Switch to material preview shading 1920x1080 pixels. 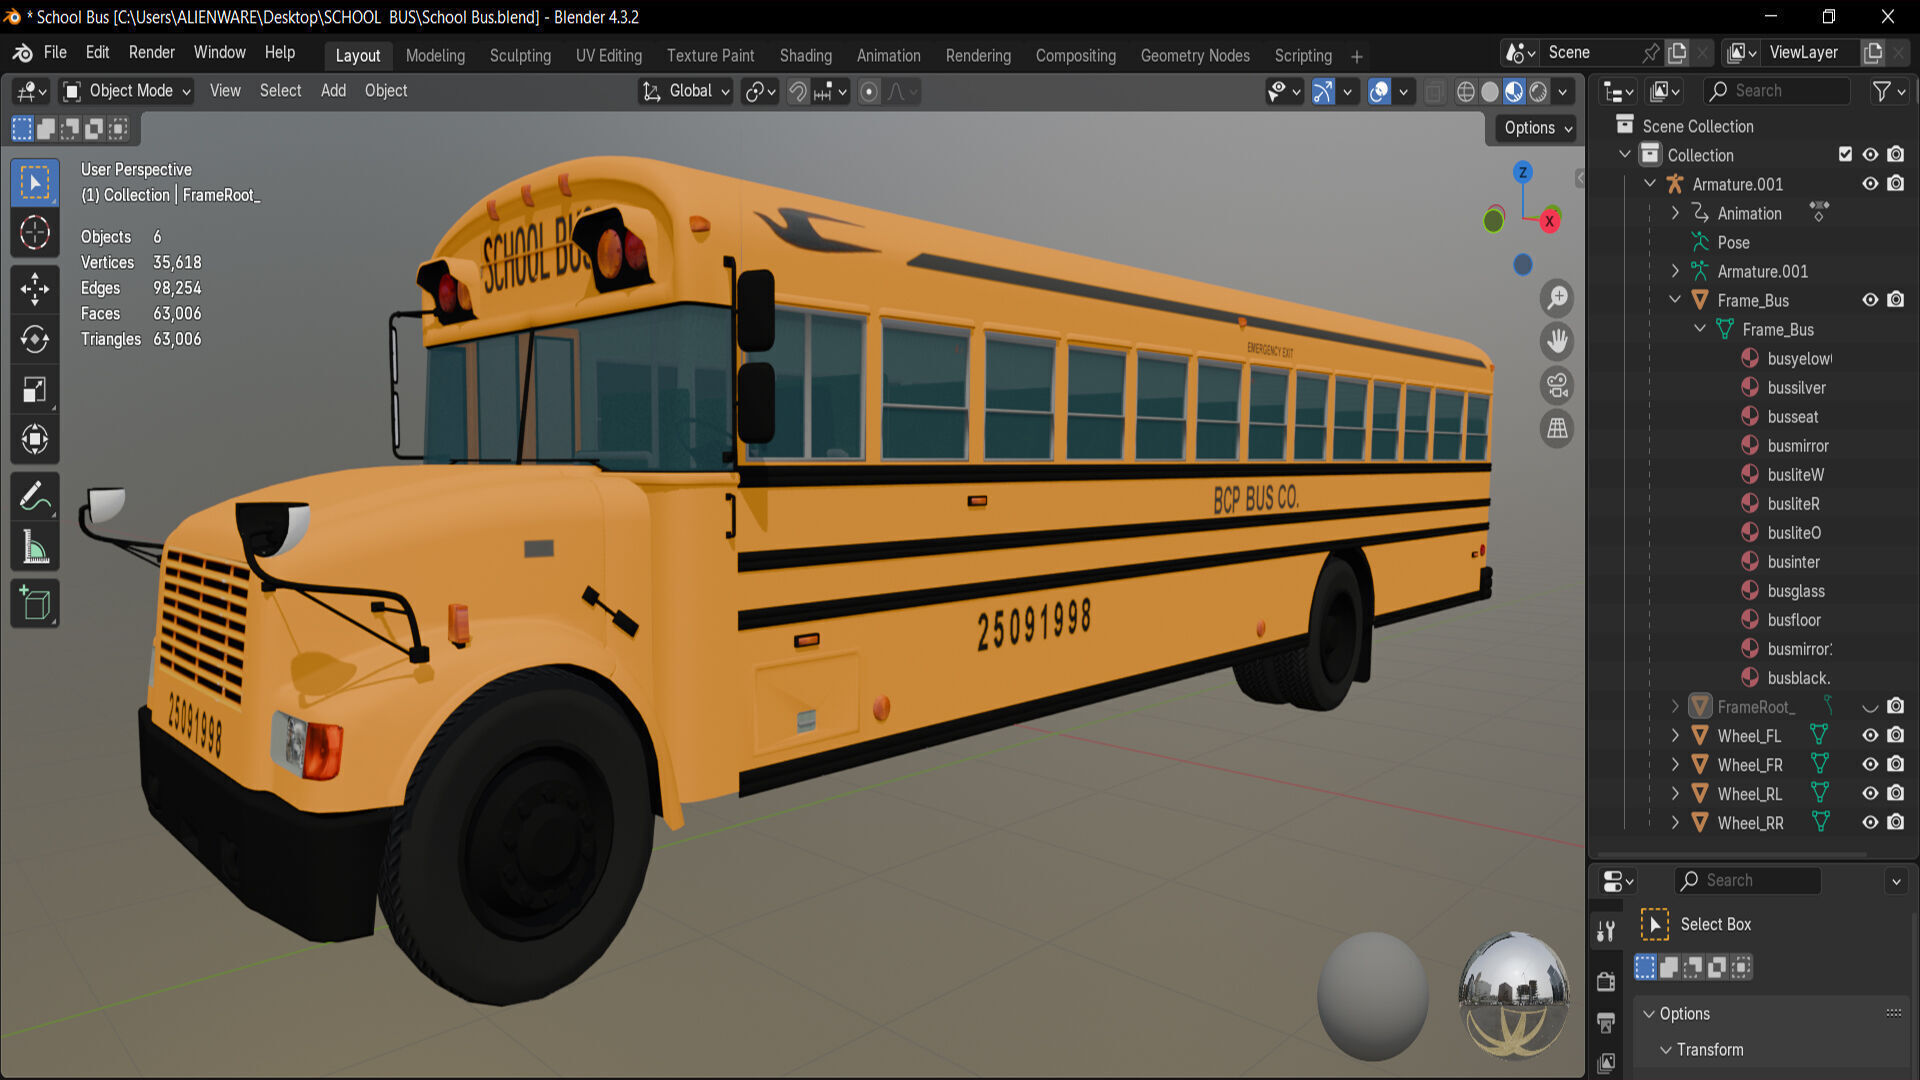coord(1514,92)
